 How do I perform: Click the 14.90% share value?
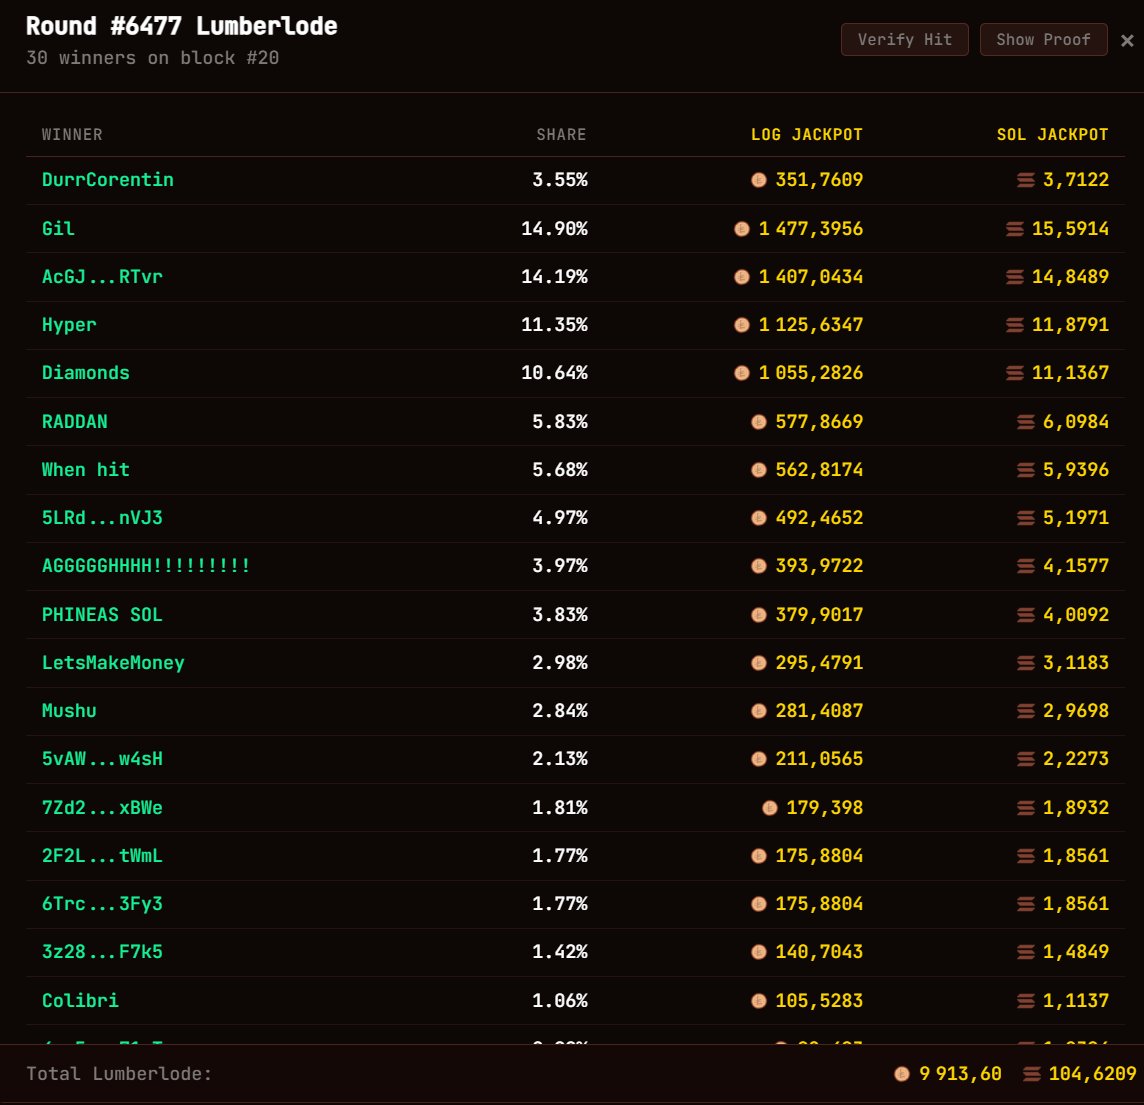pyautogui.click(x=554, y=228)
